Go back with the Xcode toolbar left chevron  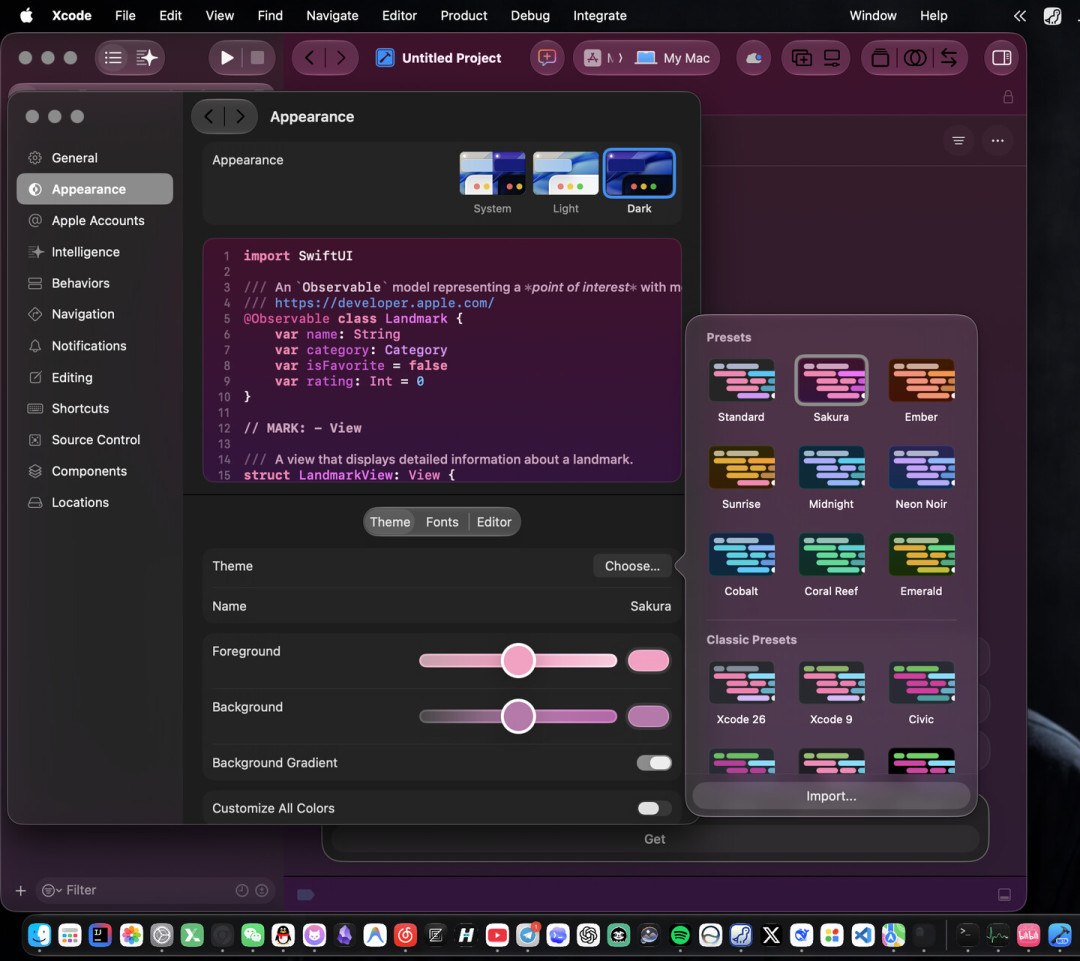point(309,58)
